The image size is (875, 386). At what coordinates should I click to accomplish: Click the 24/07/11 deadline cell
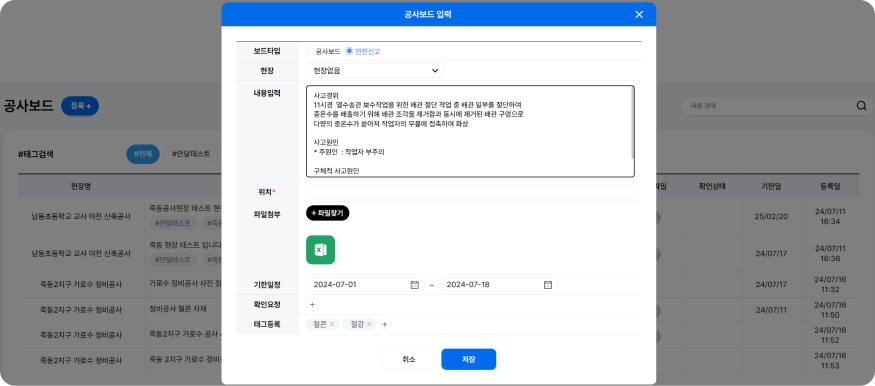tap(771, 310)
